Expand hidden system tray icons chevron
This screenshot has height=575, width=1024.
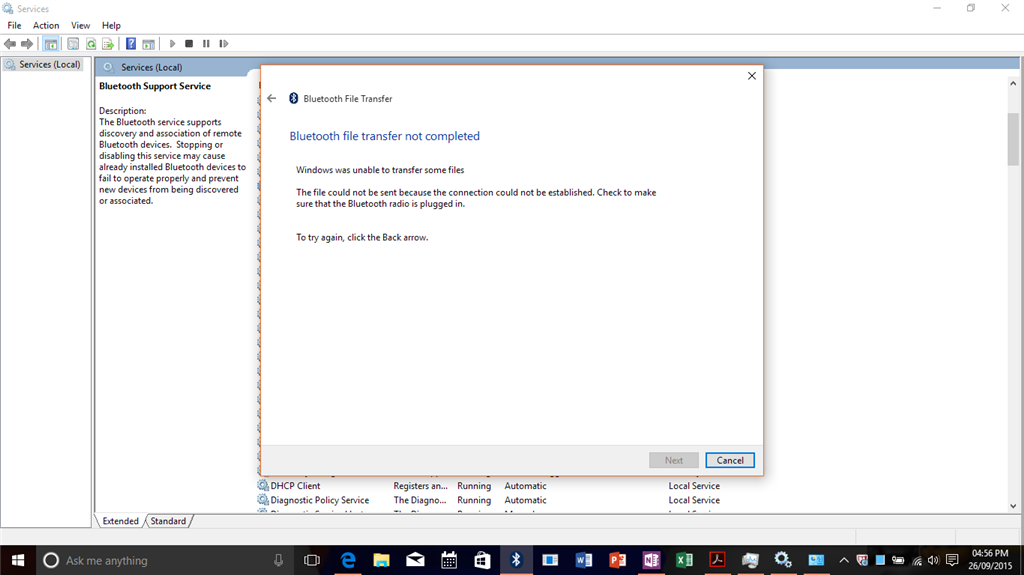(844, 560)
